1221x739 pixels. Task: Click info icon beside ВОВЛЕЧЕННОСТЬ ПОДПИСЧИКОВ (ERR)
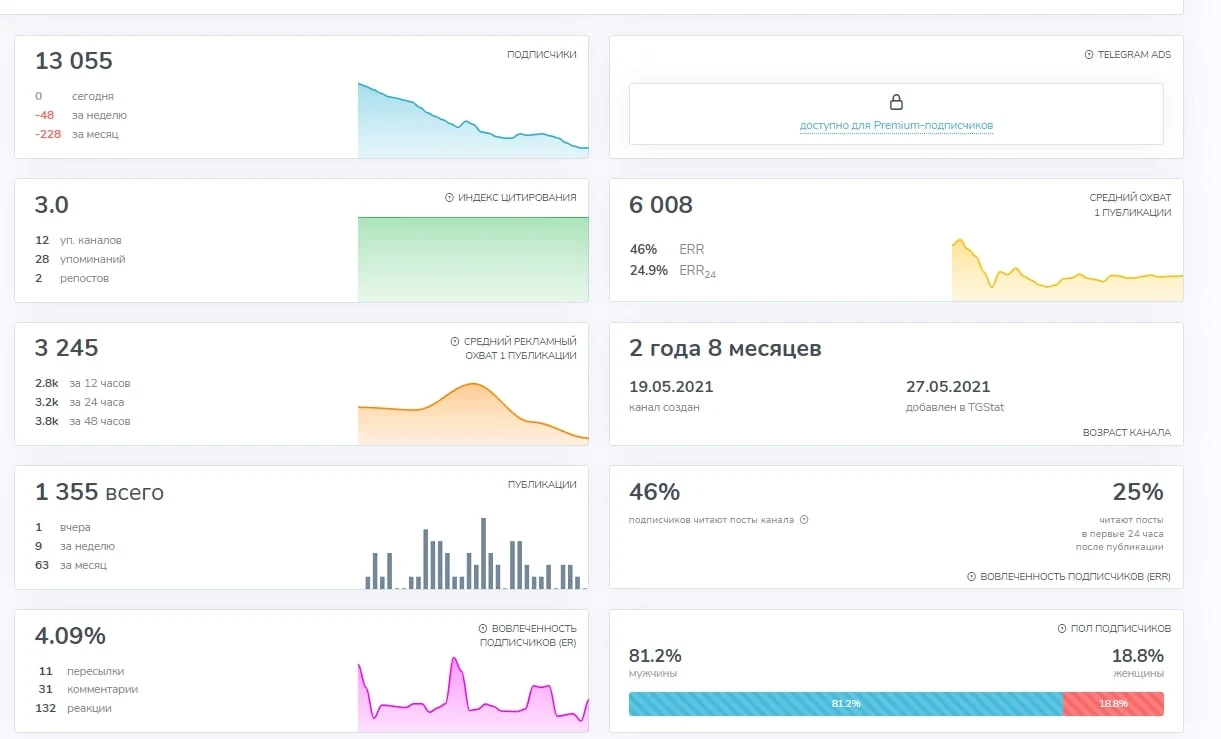pos(971,577)
